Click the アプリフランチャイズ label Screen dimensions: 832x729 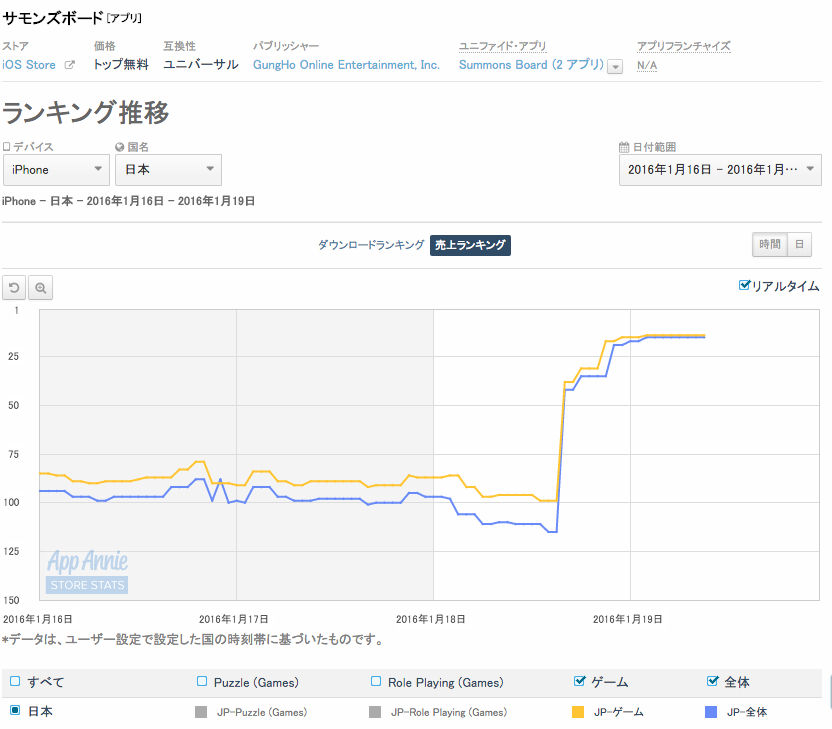pos(683,46)
